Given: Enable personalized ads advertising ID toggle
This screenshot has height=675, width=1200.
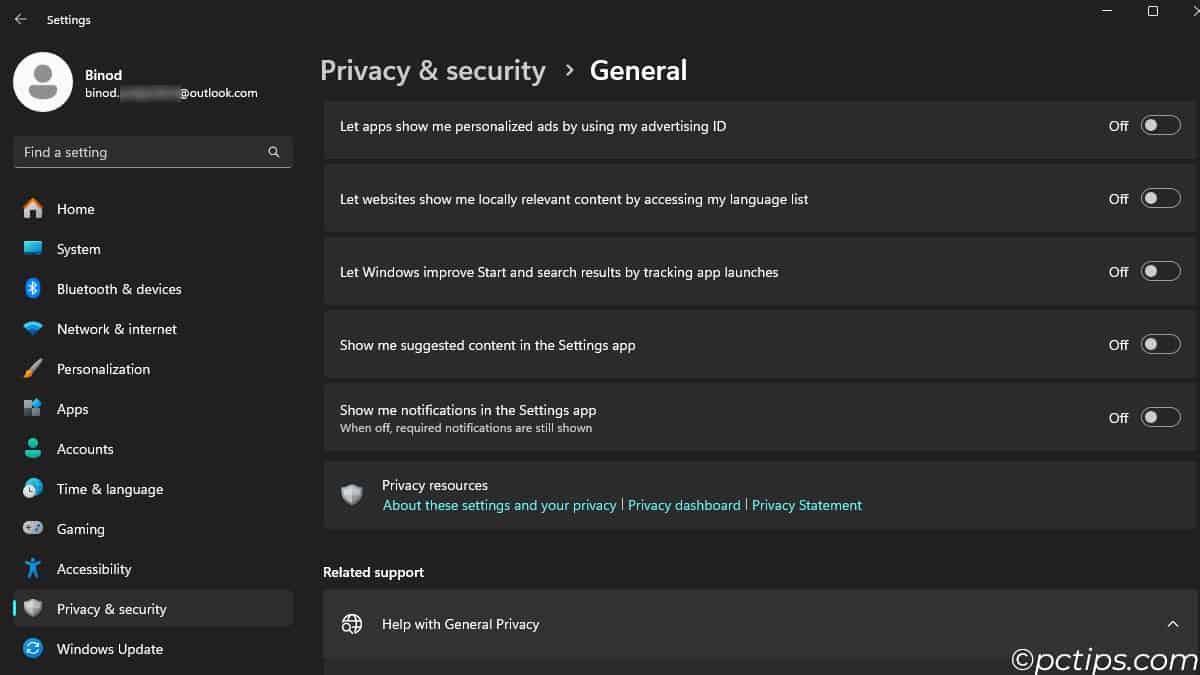Looking at the screenshot, I should click(1160, 126).
